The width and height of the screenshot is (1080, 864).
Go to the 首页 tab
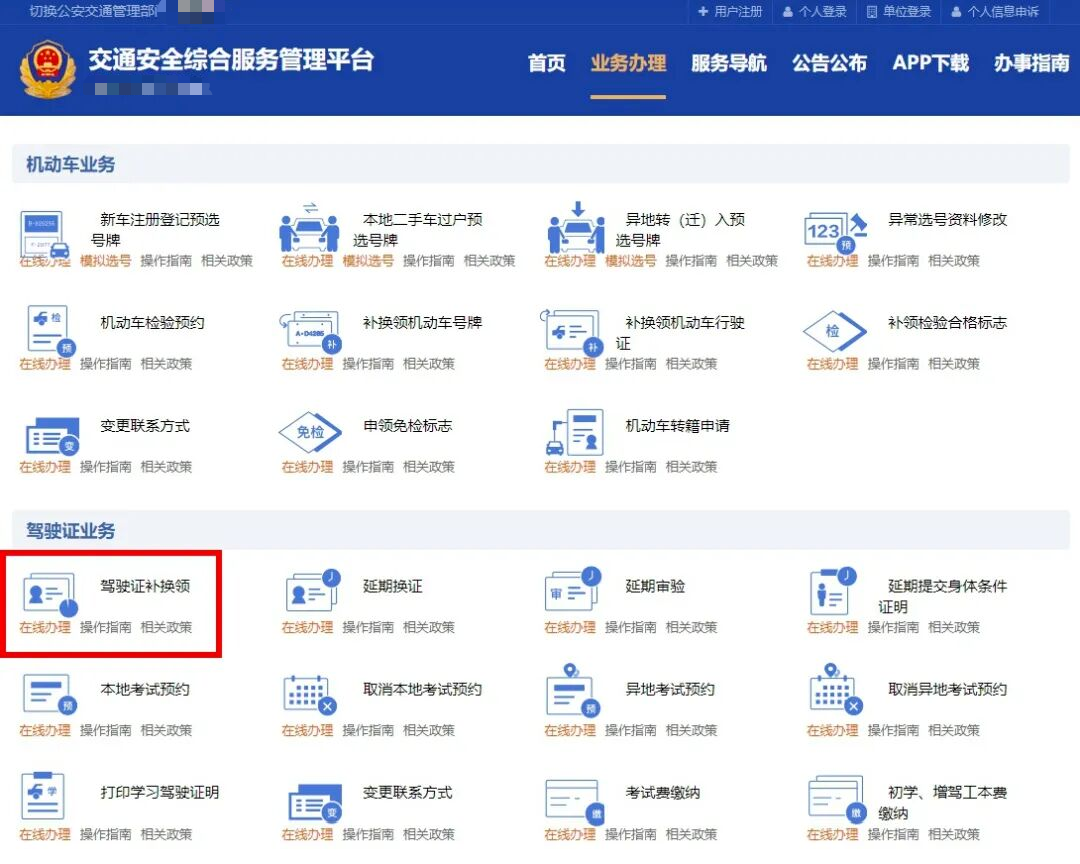pyautogui.click(x=546, y=63)
